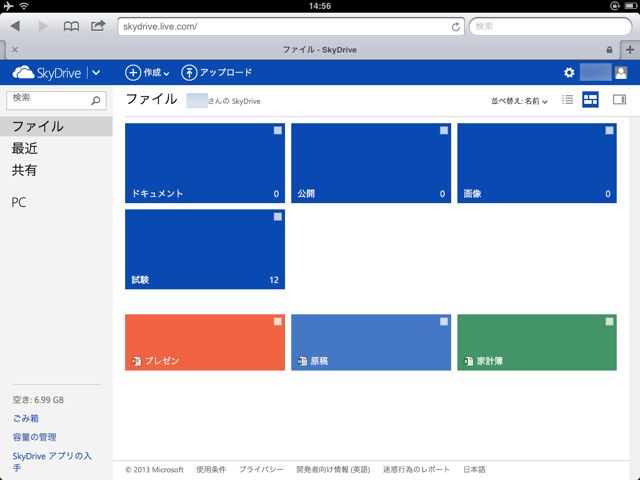Close the SkyDrive browser tab
The height and width of the screenshot is (480, 640).
[x=15, y=50]
